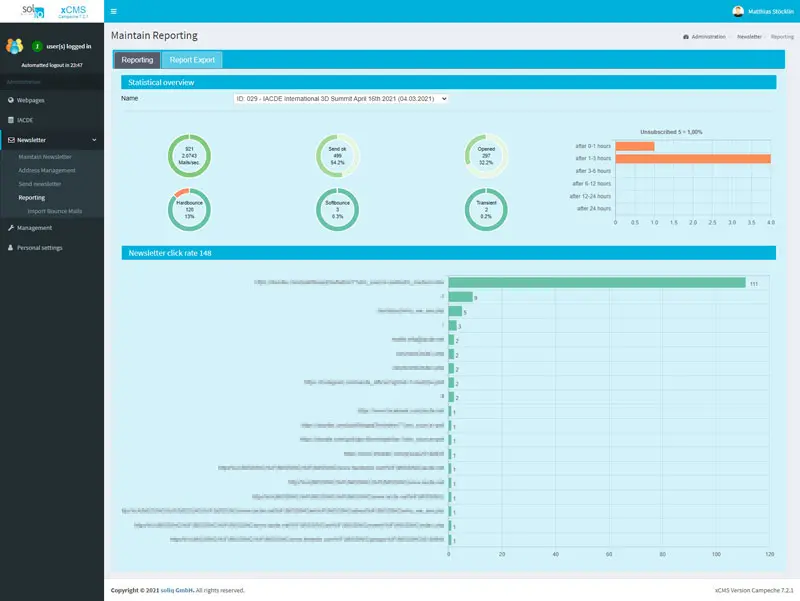800x601 pixels.
Task: Open Send newsletter page
Action: (x=40, y=184)
